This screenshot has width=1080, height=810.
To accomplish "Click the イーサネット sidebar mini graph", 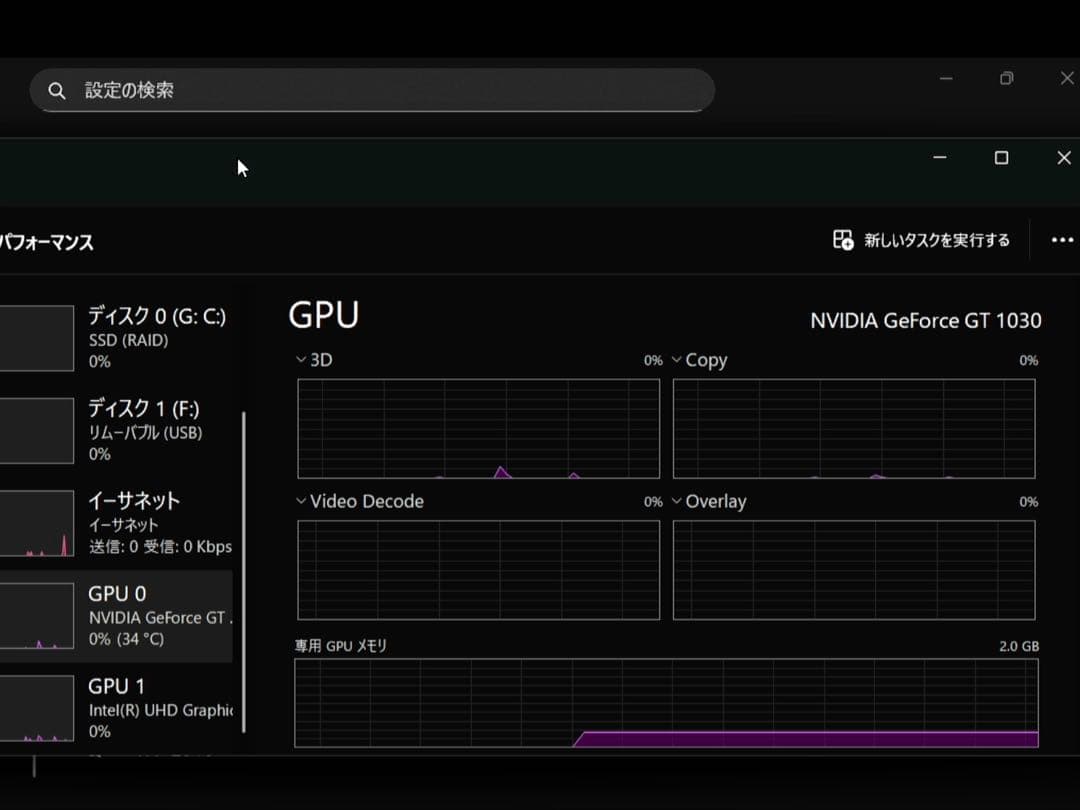I will click(38, 522).
